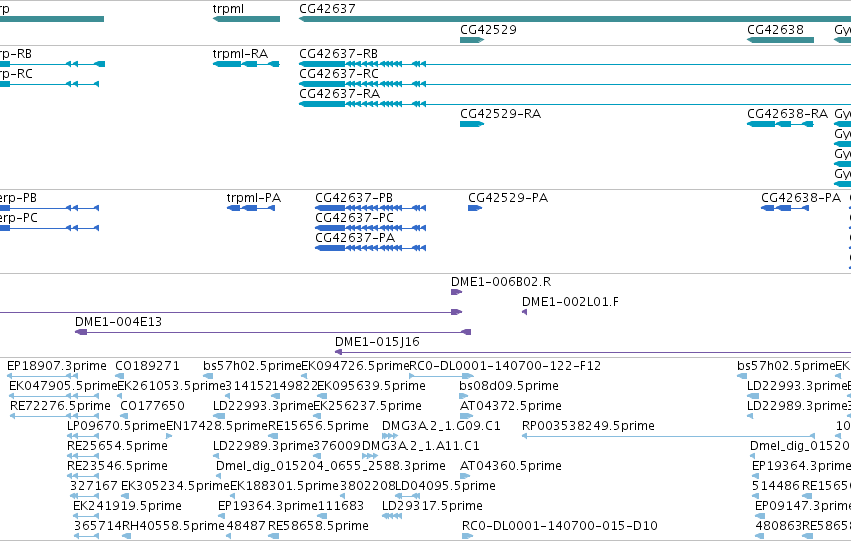This screenshot has height=541, width=851.
Task: Click the RE72276.5prime EST label
Action: [x=60, y=406]
